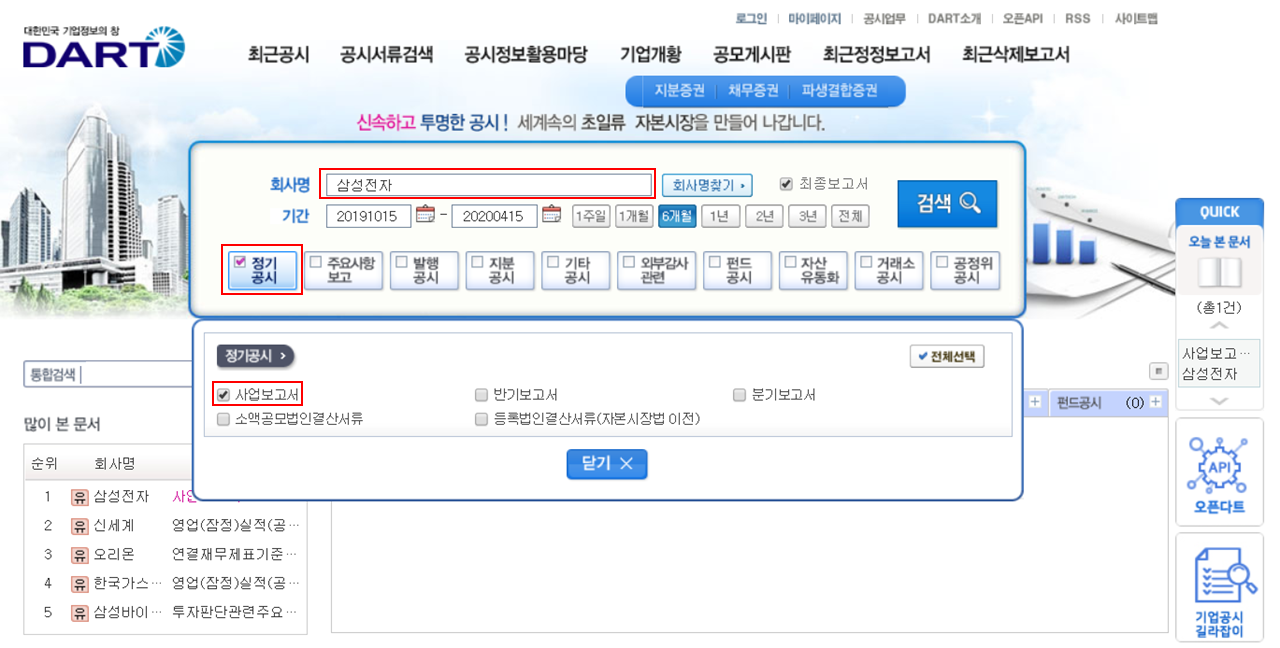Click the 유 badge beside 오리온
The height and width of the screenshot is (648, 1280).
[x=80, y=554]
